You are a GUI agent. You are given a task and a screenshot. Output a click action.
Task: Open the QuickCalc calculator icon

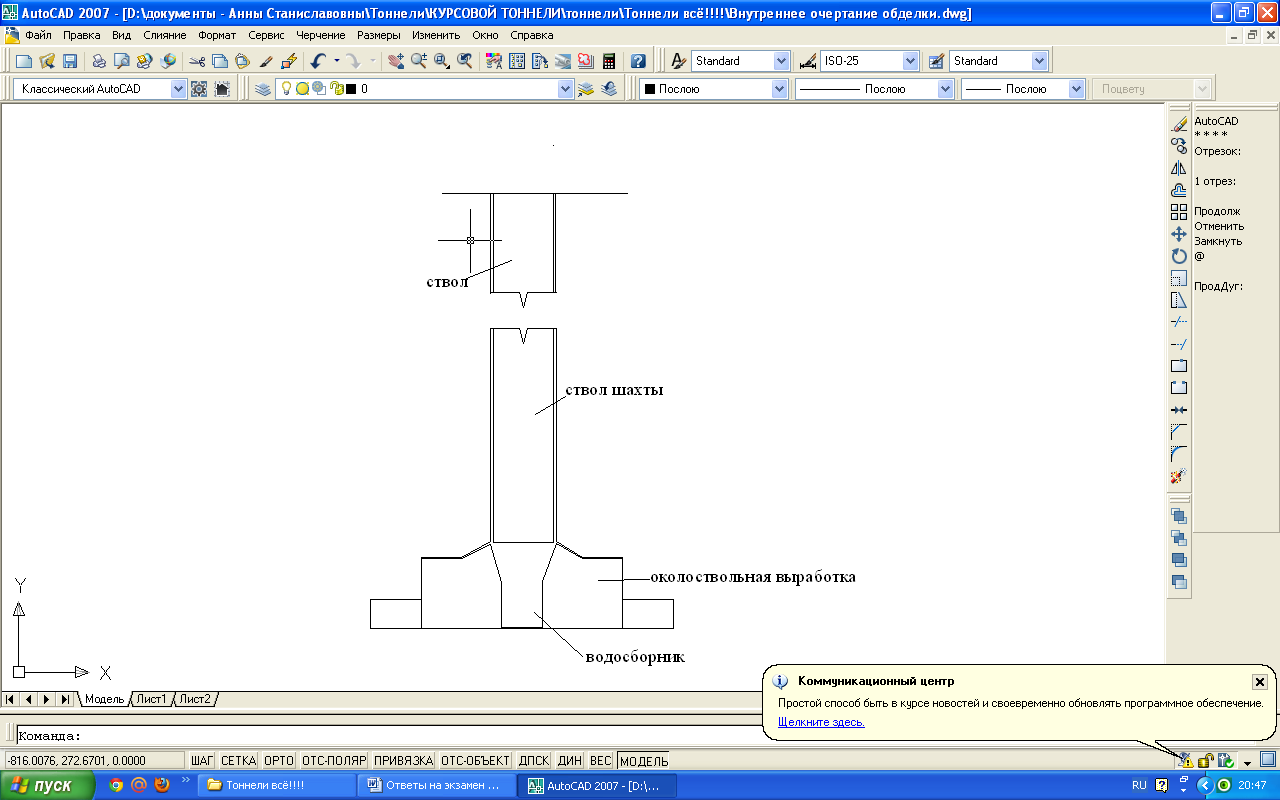click(x=609, y=61)
